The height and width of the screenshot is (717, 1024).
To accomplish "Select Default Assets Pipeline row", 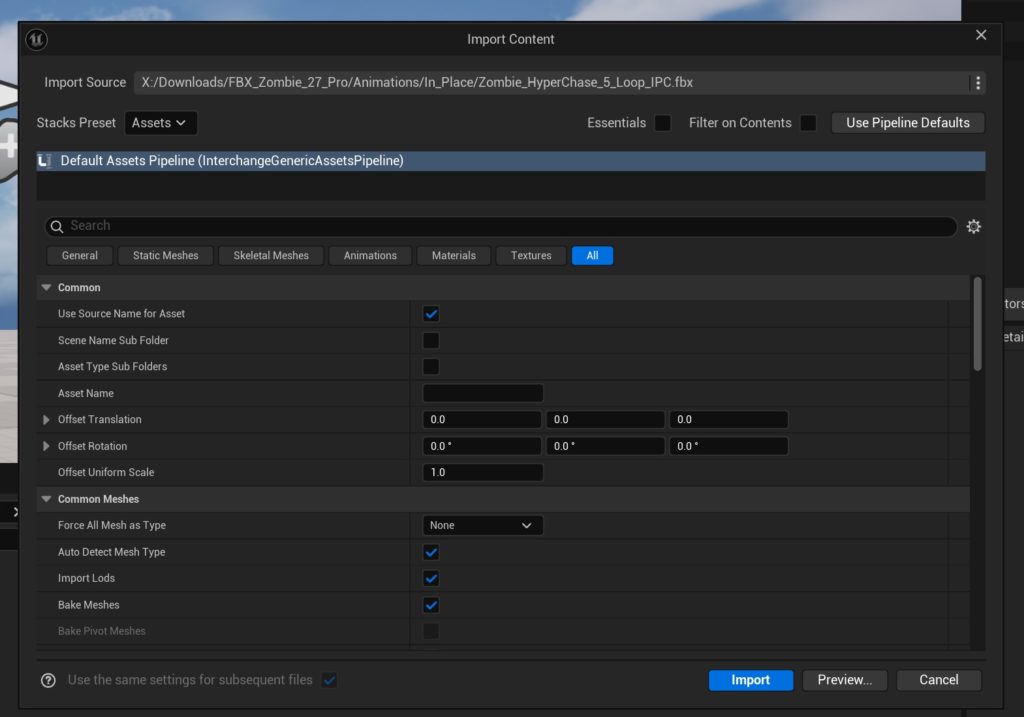I will click(x=511, y=161).
